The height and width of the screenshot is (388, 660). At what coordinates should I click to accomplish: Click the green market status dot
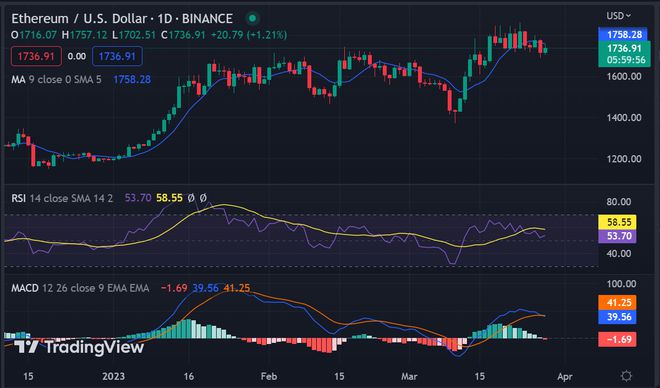pyautogui.click(x=253, y=18)
